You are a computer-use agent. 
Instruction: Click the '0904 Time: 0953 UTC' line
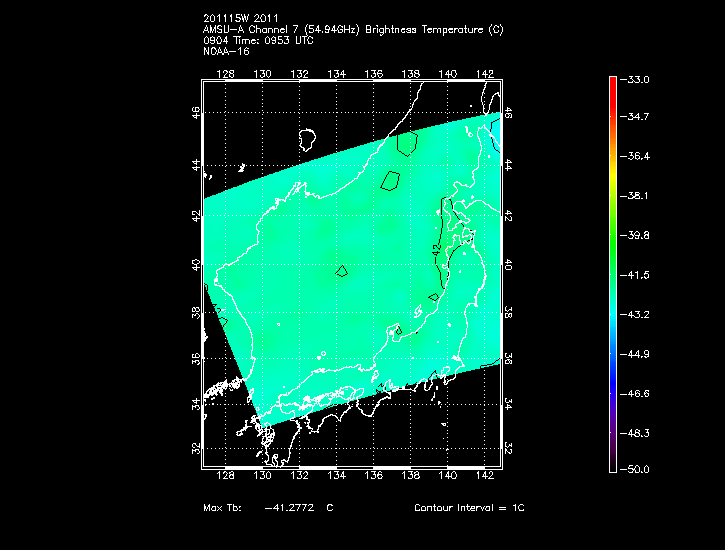click(258, 41)
